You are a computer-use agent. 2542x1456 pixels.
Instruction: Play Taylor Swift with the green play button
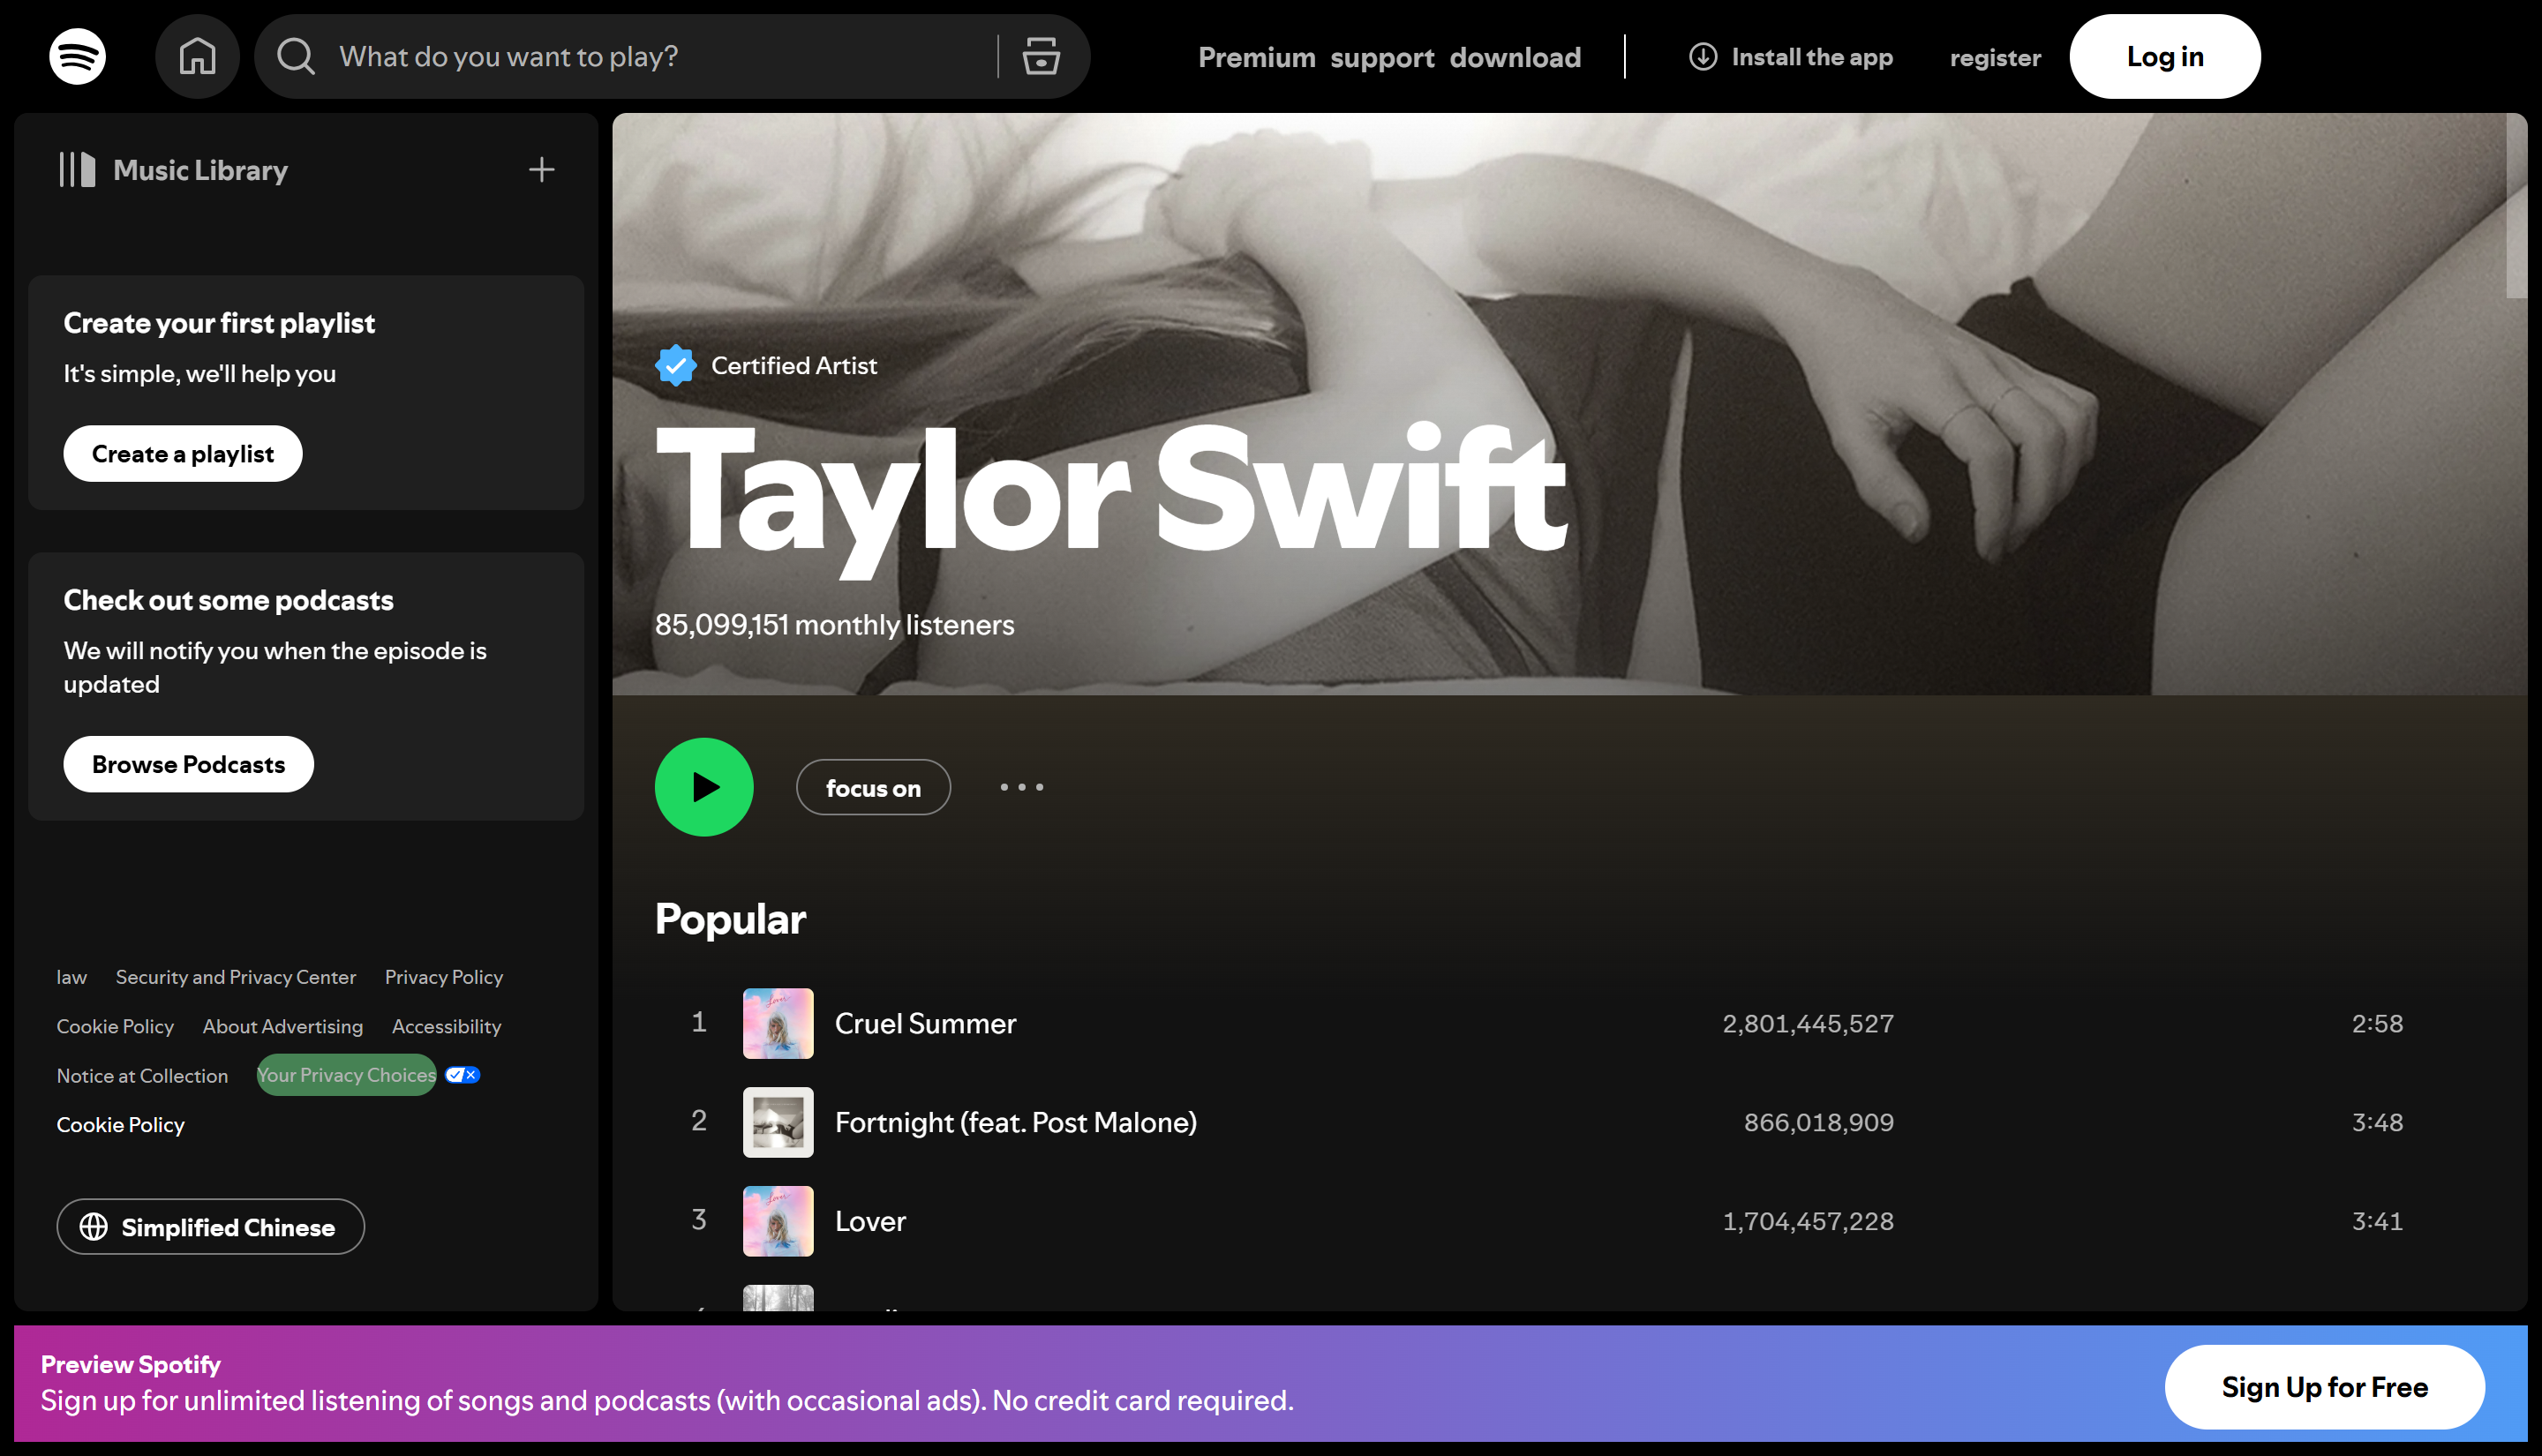(x=703, y=787)
